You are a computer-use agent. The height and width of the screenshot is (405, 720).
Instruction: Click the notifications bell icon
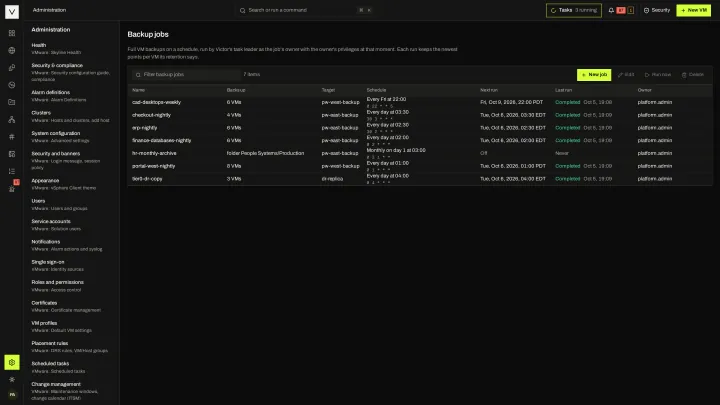tap(611, 10)
